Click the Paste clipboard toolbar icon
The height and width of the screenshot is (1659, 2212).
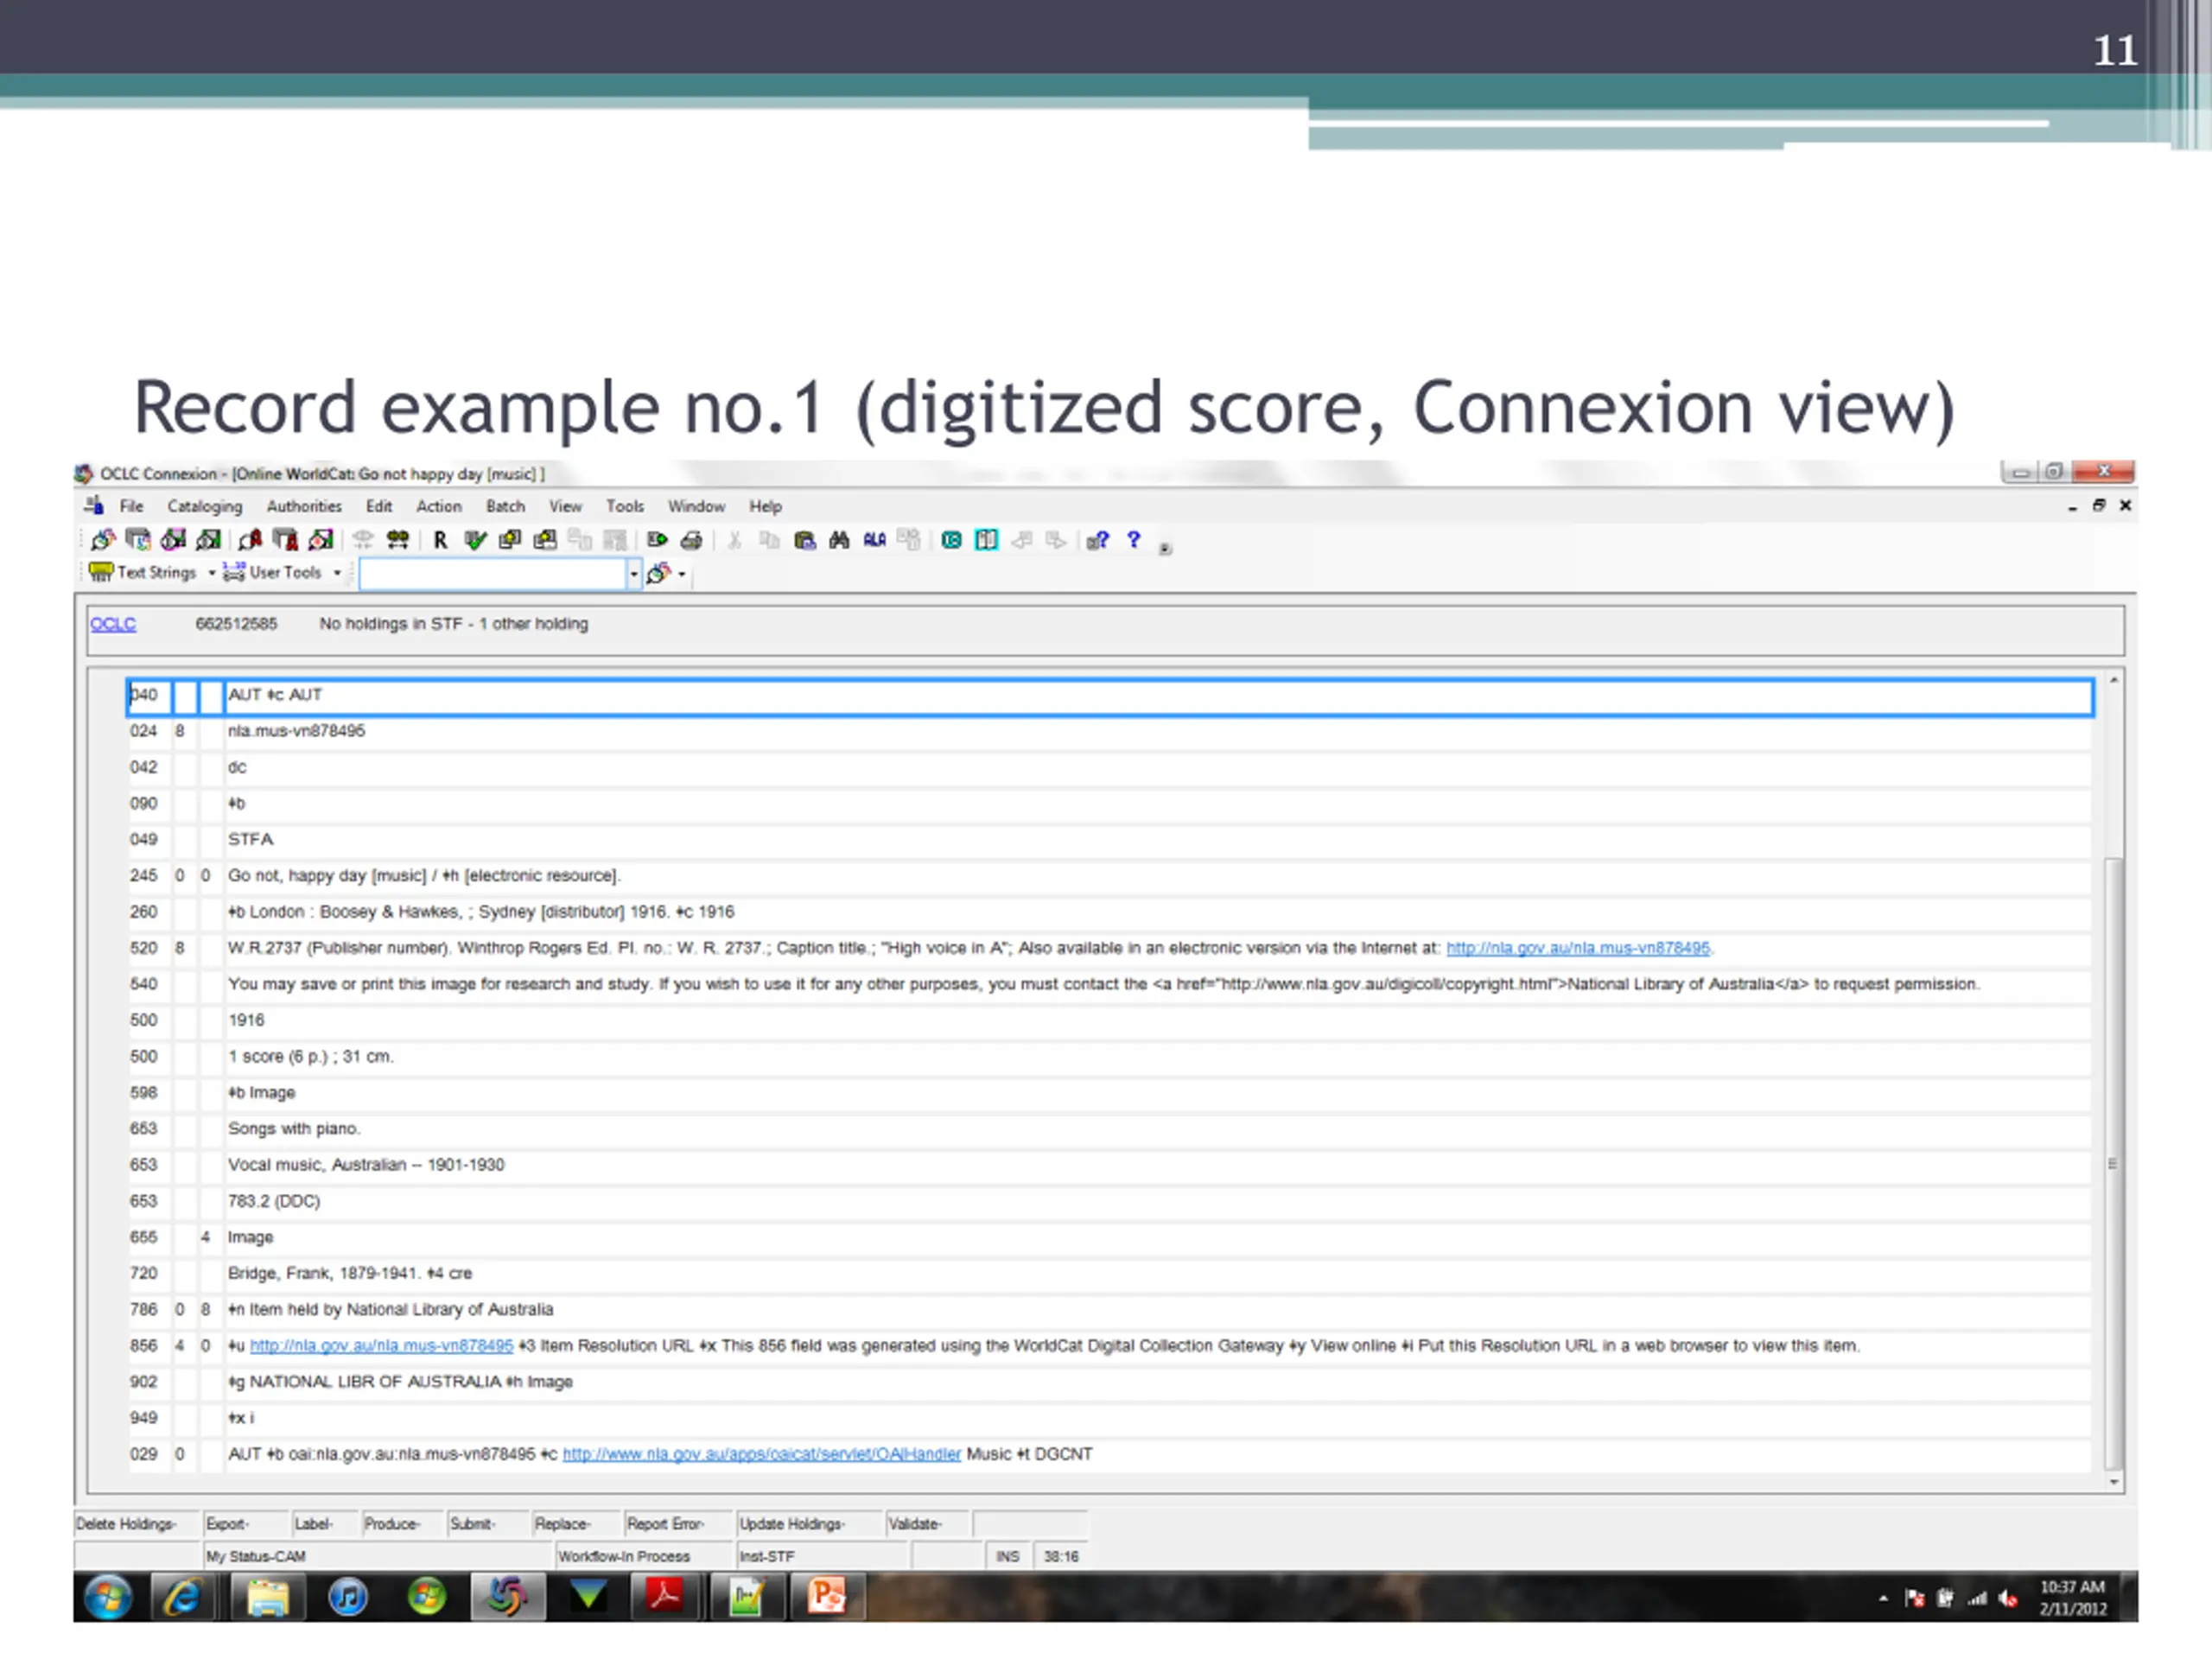[x=805, y=541]
